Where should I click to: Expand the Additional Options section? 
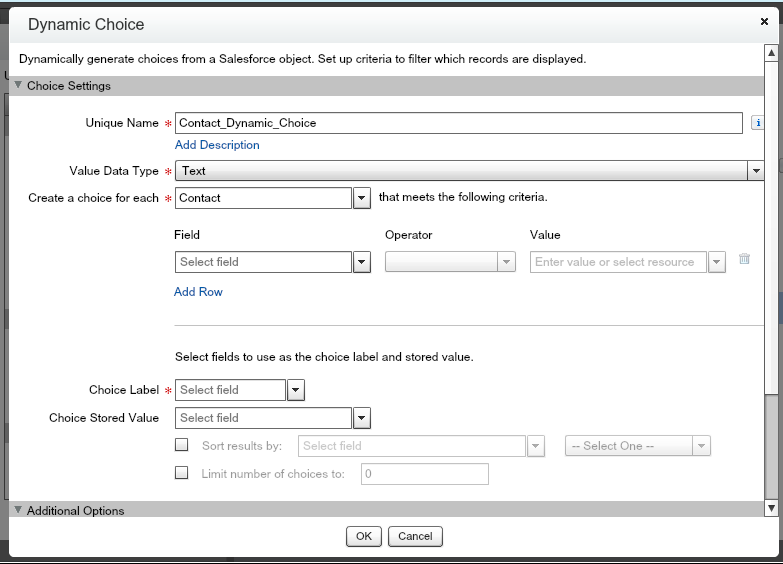[19, 511]
